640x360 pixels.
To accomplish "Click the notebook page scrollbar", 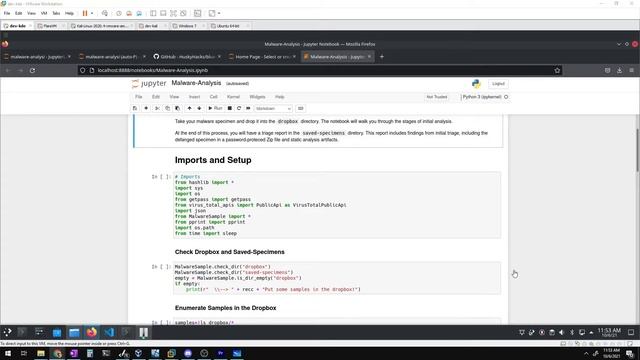I will pyautogui.click(x=637, y=150).
